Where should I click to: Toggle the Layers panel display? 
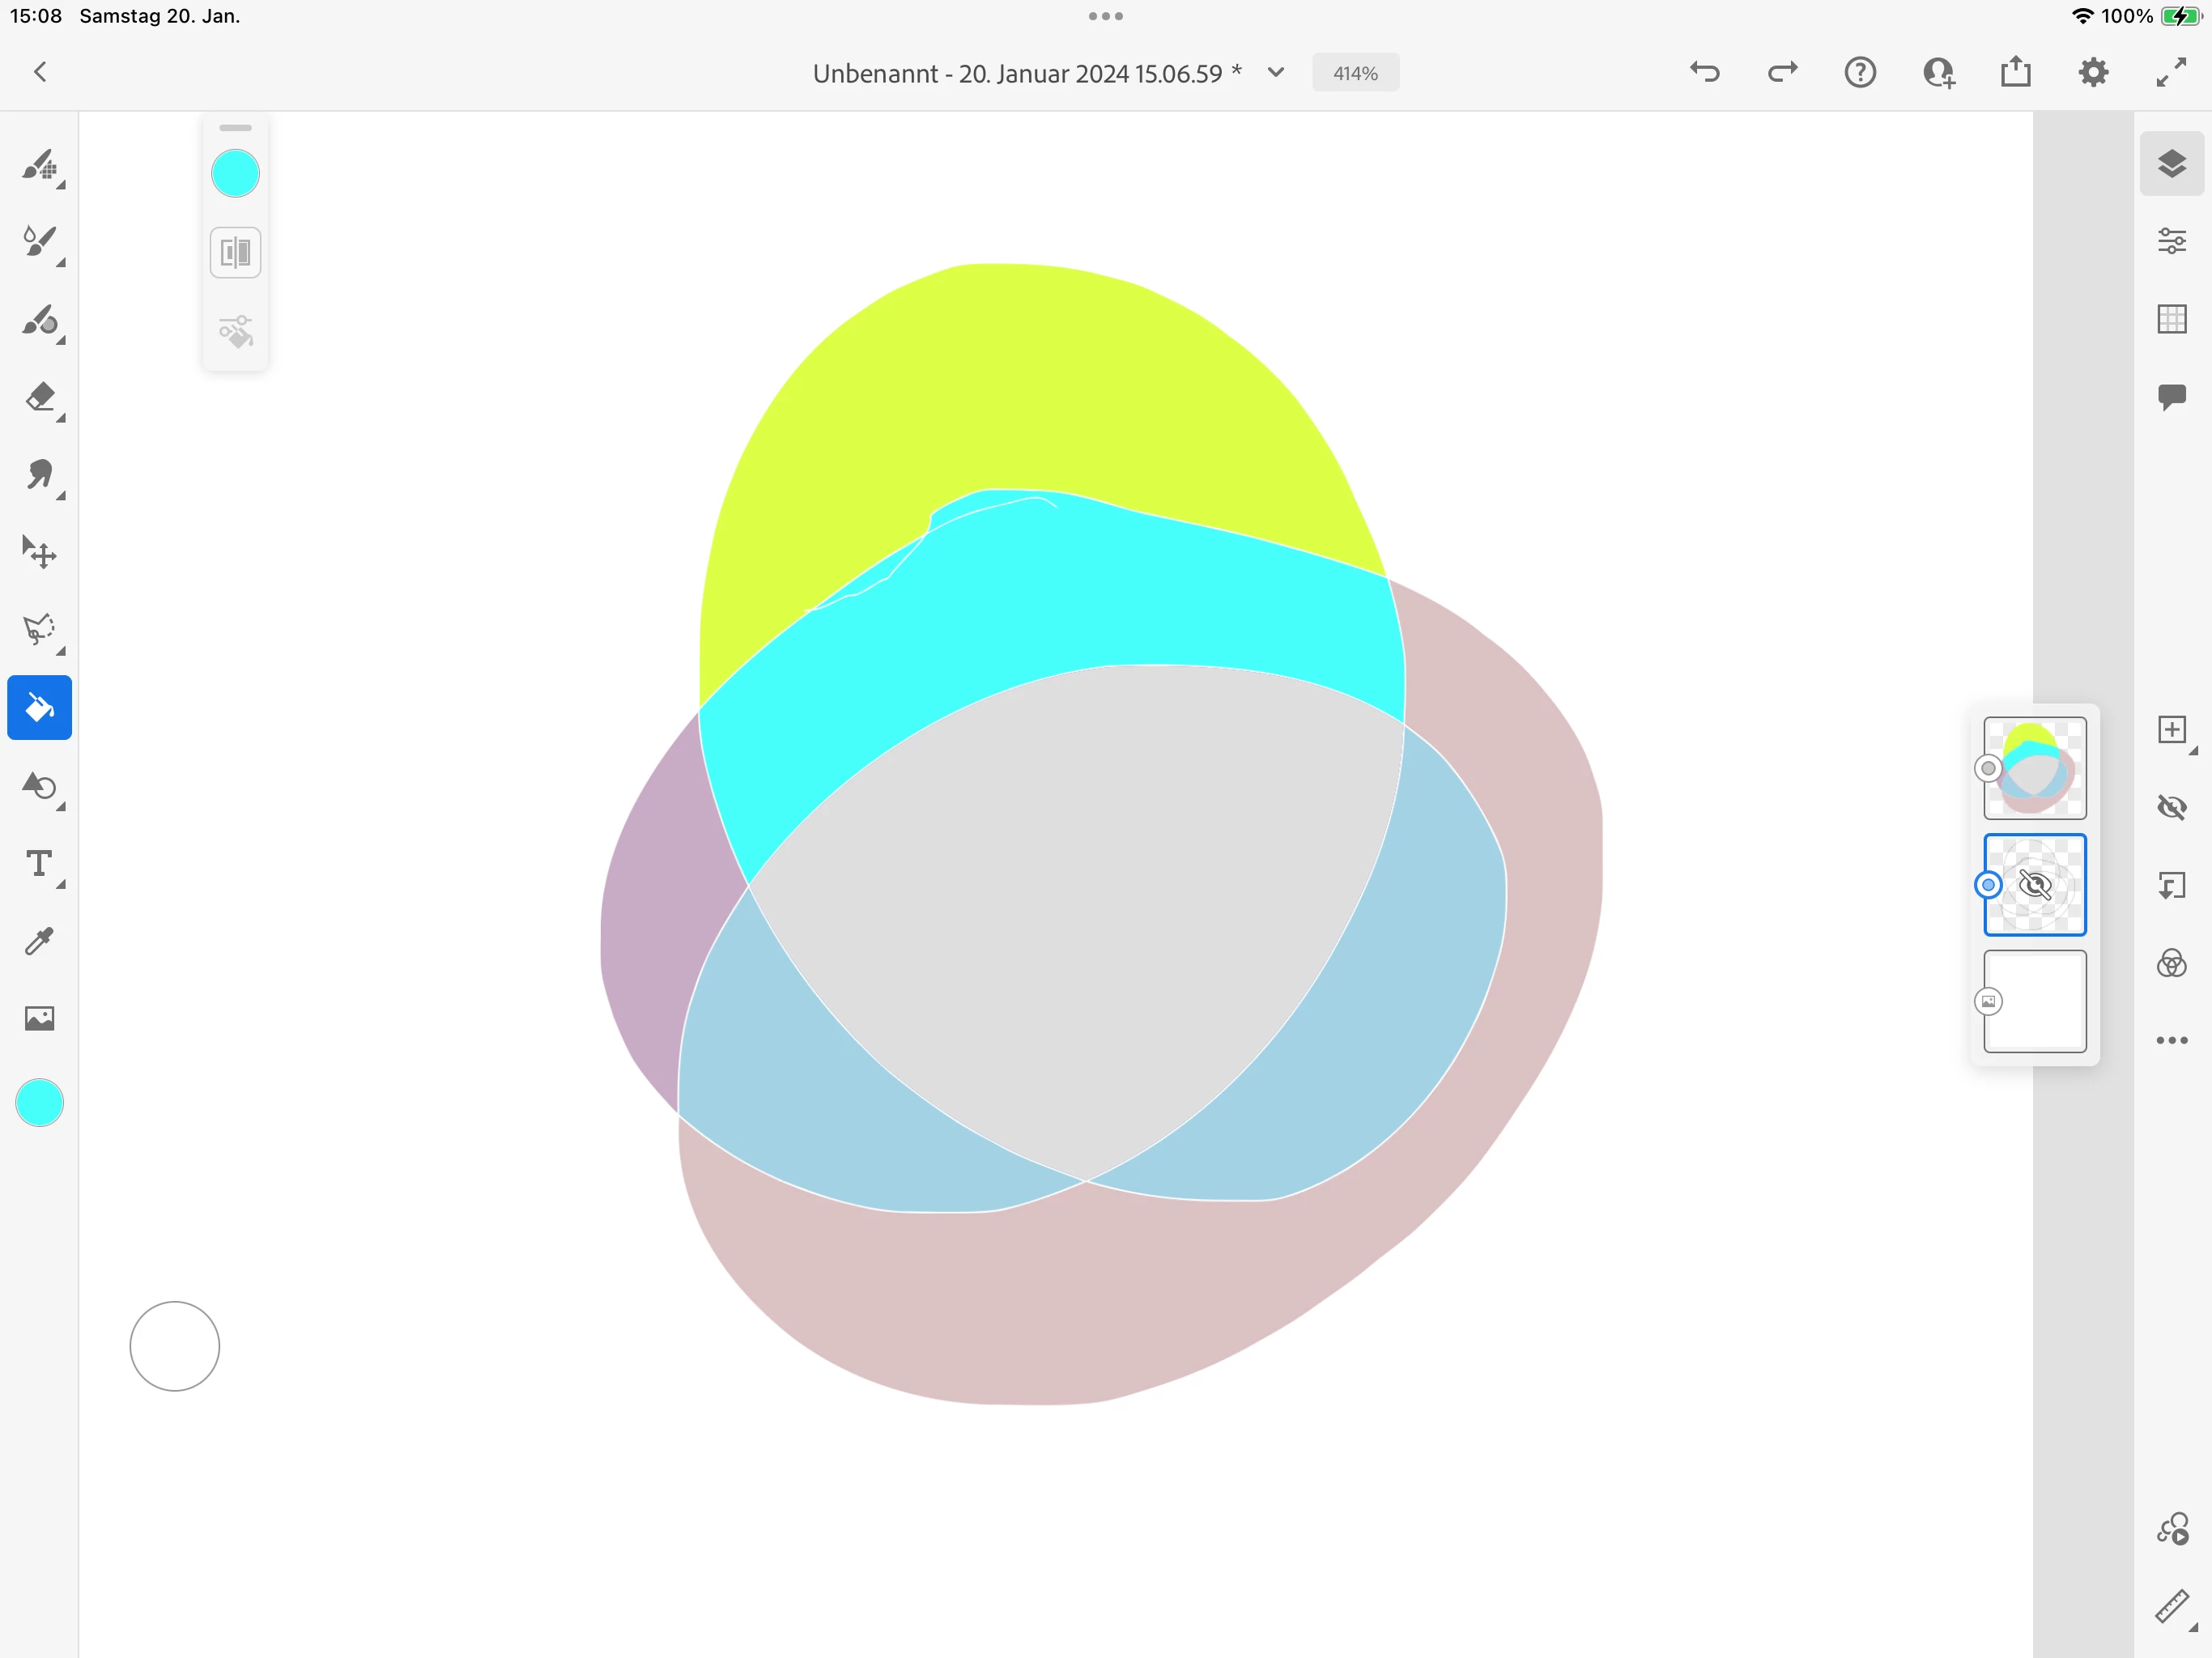point(2171,164)
